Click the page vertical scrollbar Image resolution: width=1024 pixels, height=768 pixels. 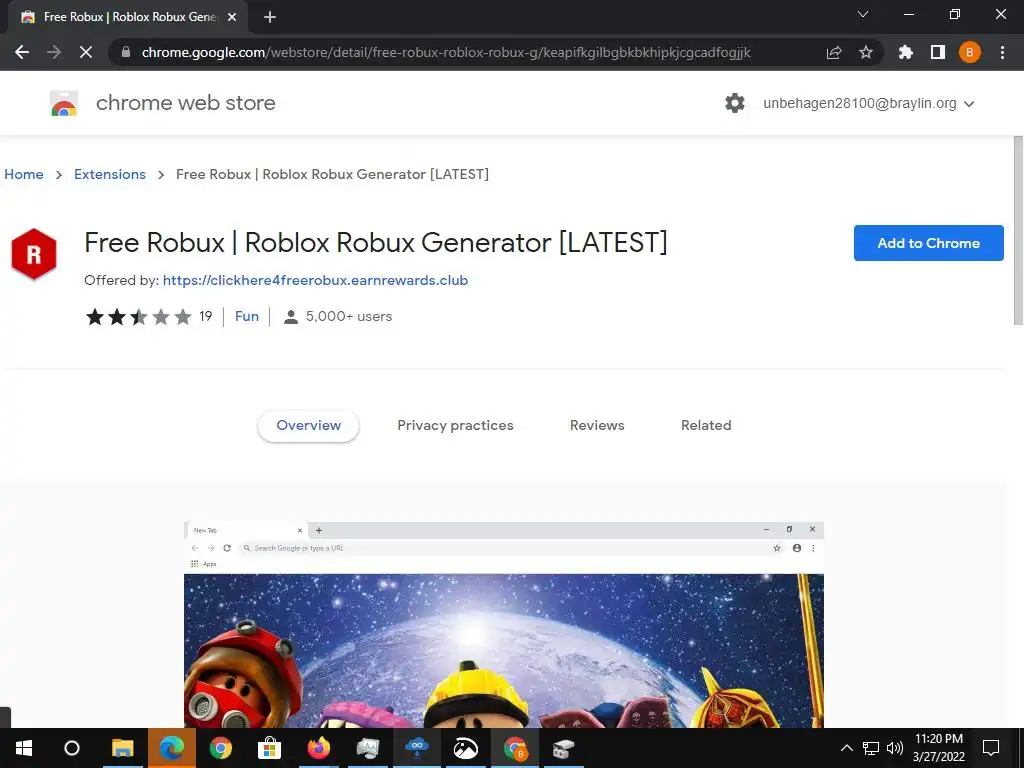point(1017,230)
